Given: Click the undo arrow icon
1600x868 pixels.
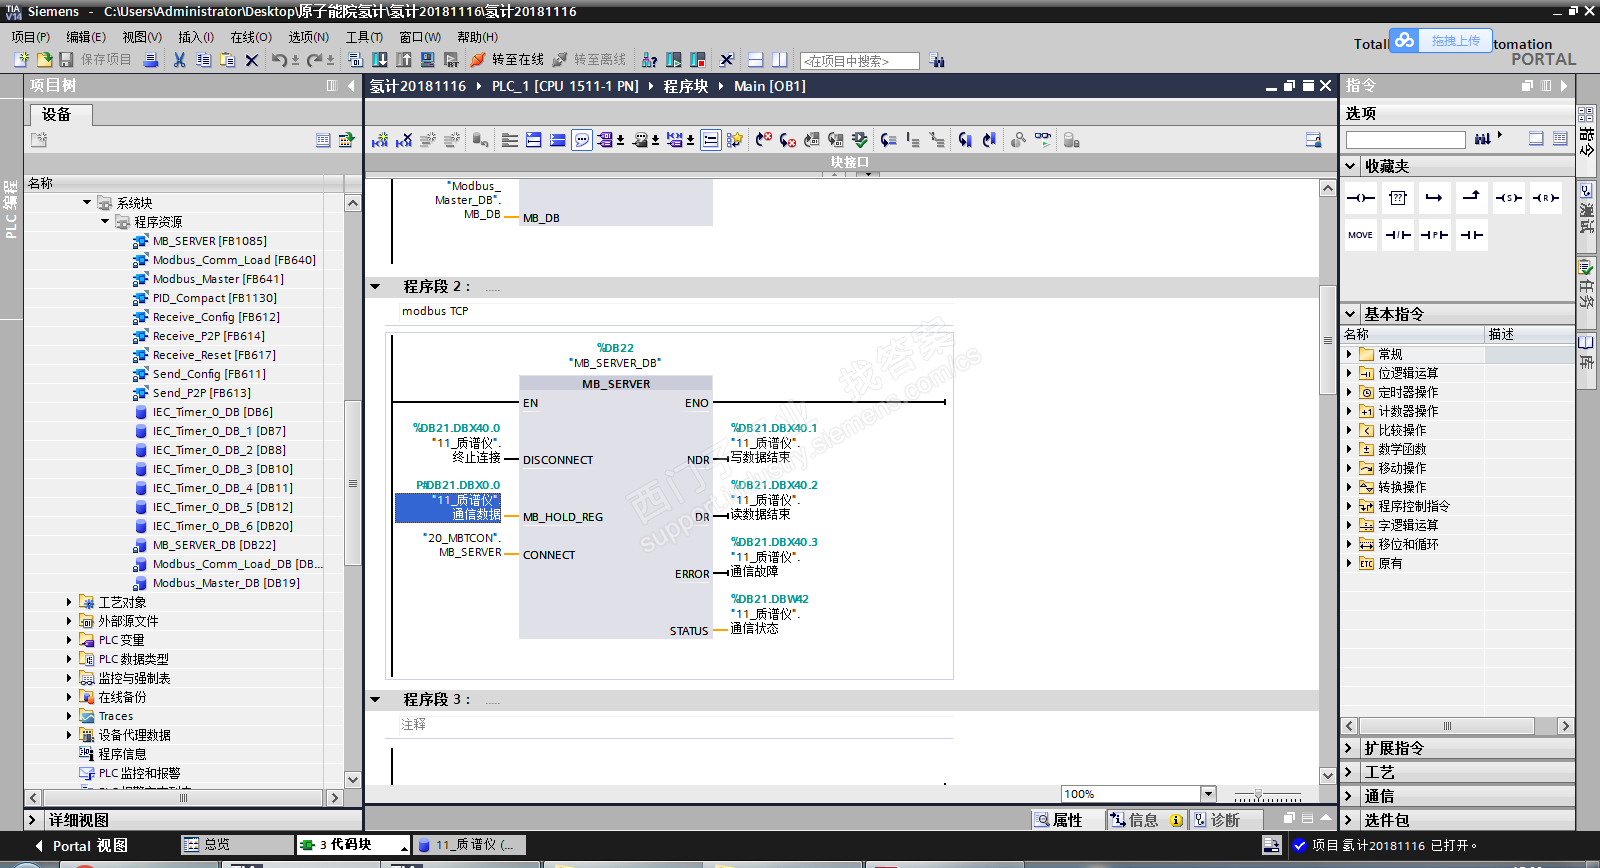Looking at the screenshot, I should 279,60.
